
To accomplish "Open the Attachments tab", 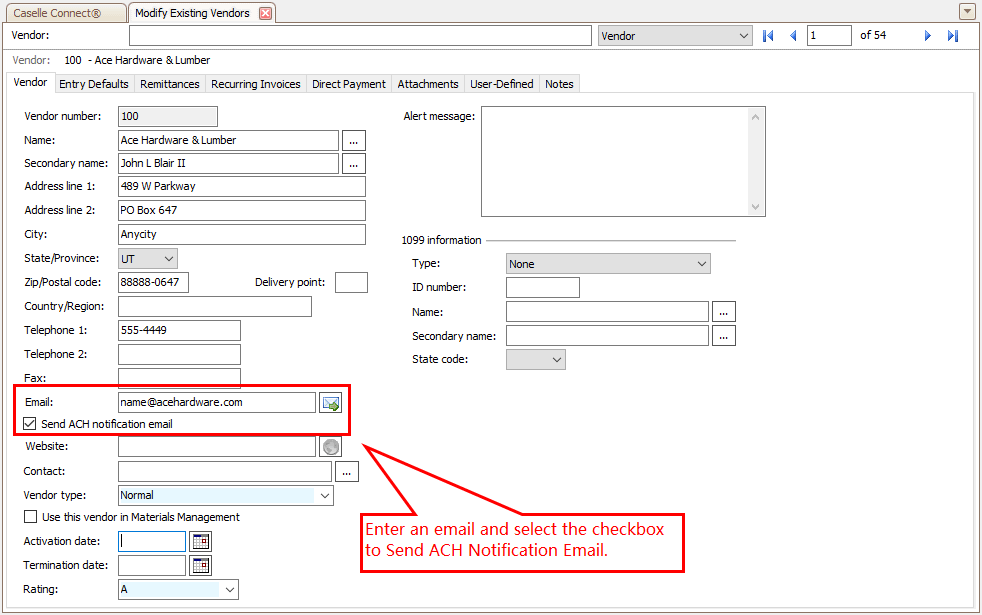I will click(x=428, y=84).
